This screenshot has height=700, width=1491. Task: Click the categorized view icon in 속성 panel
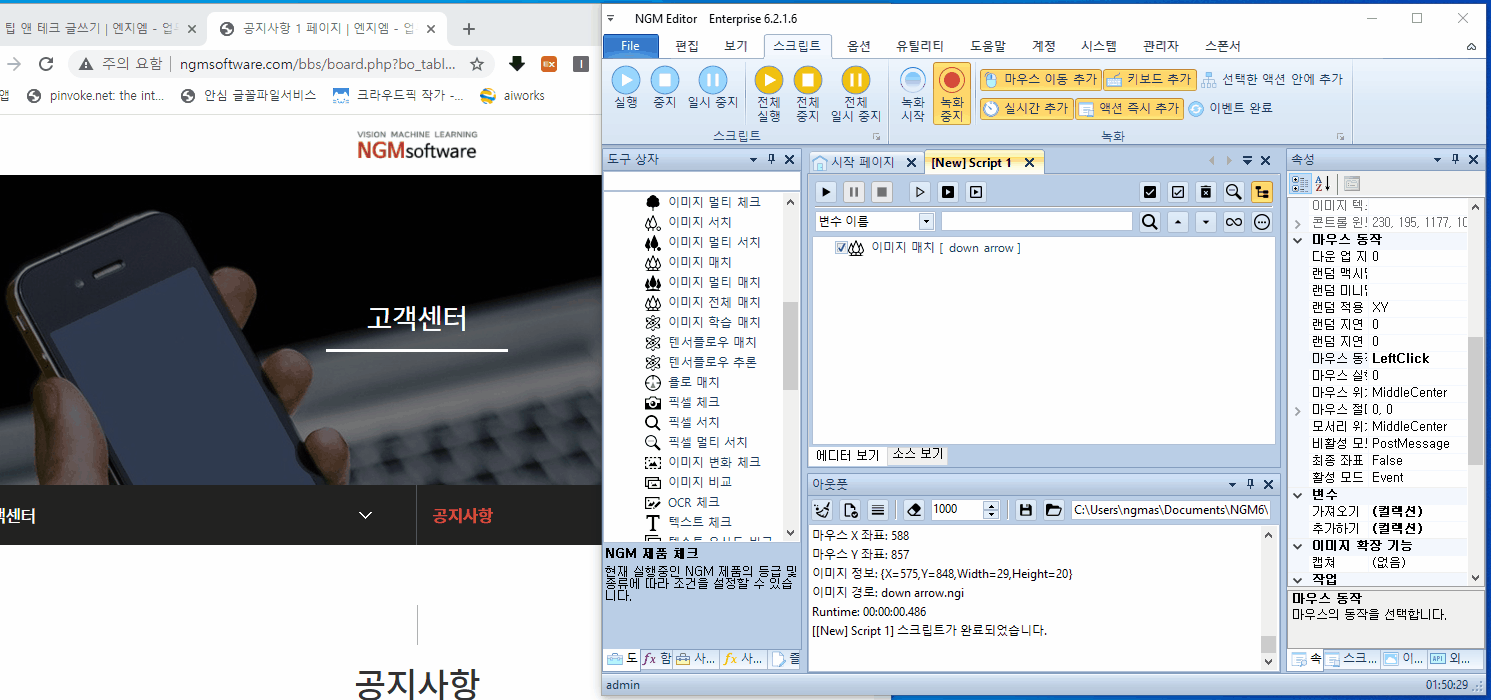(1300, 184)
